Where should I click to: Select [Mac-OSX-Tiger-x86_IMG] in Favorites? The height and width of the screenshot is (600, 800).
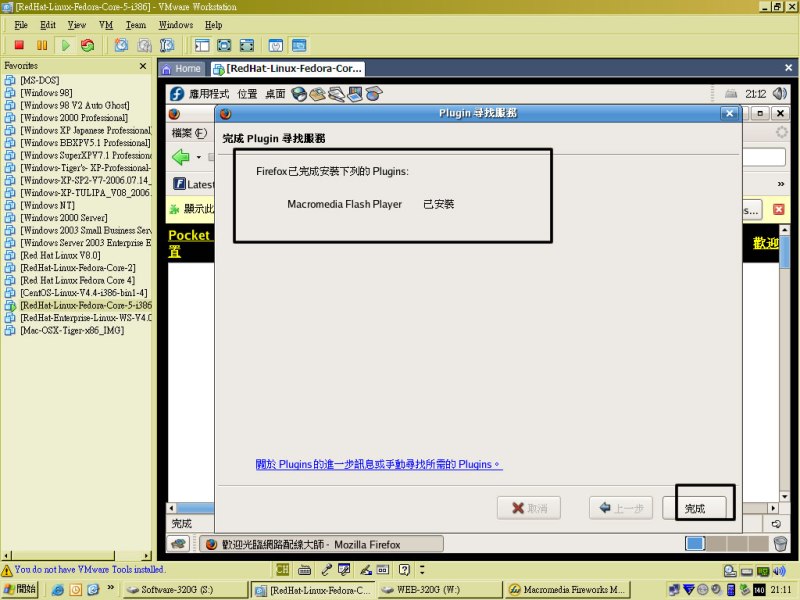point(72,330)
